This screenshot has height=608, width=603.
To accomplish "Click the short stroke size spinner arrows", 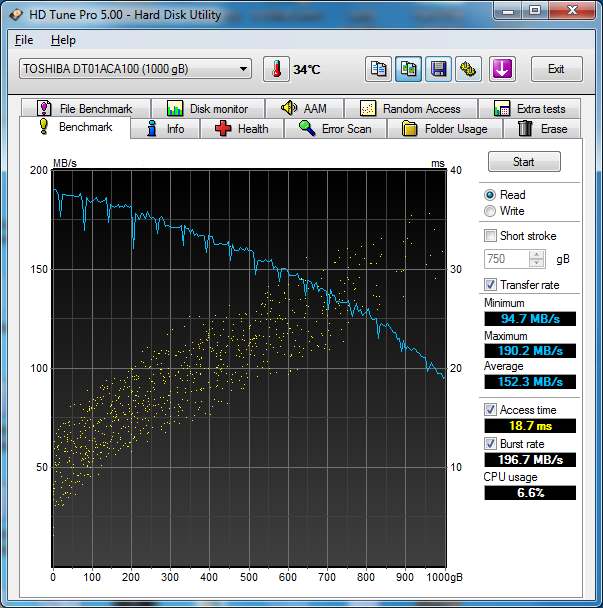I will pyautogui.click(x=538, y=259).
